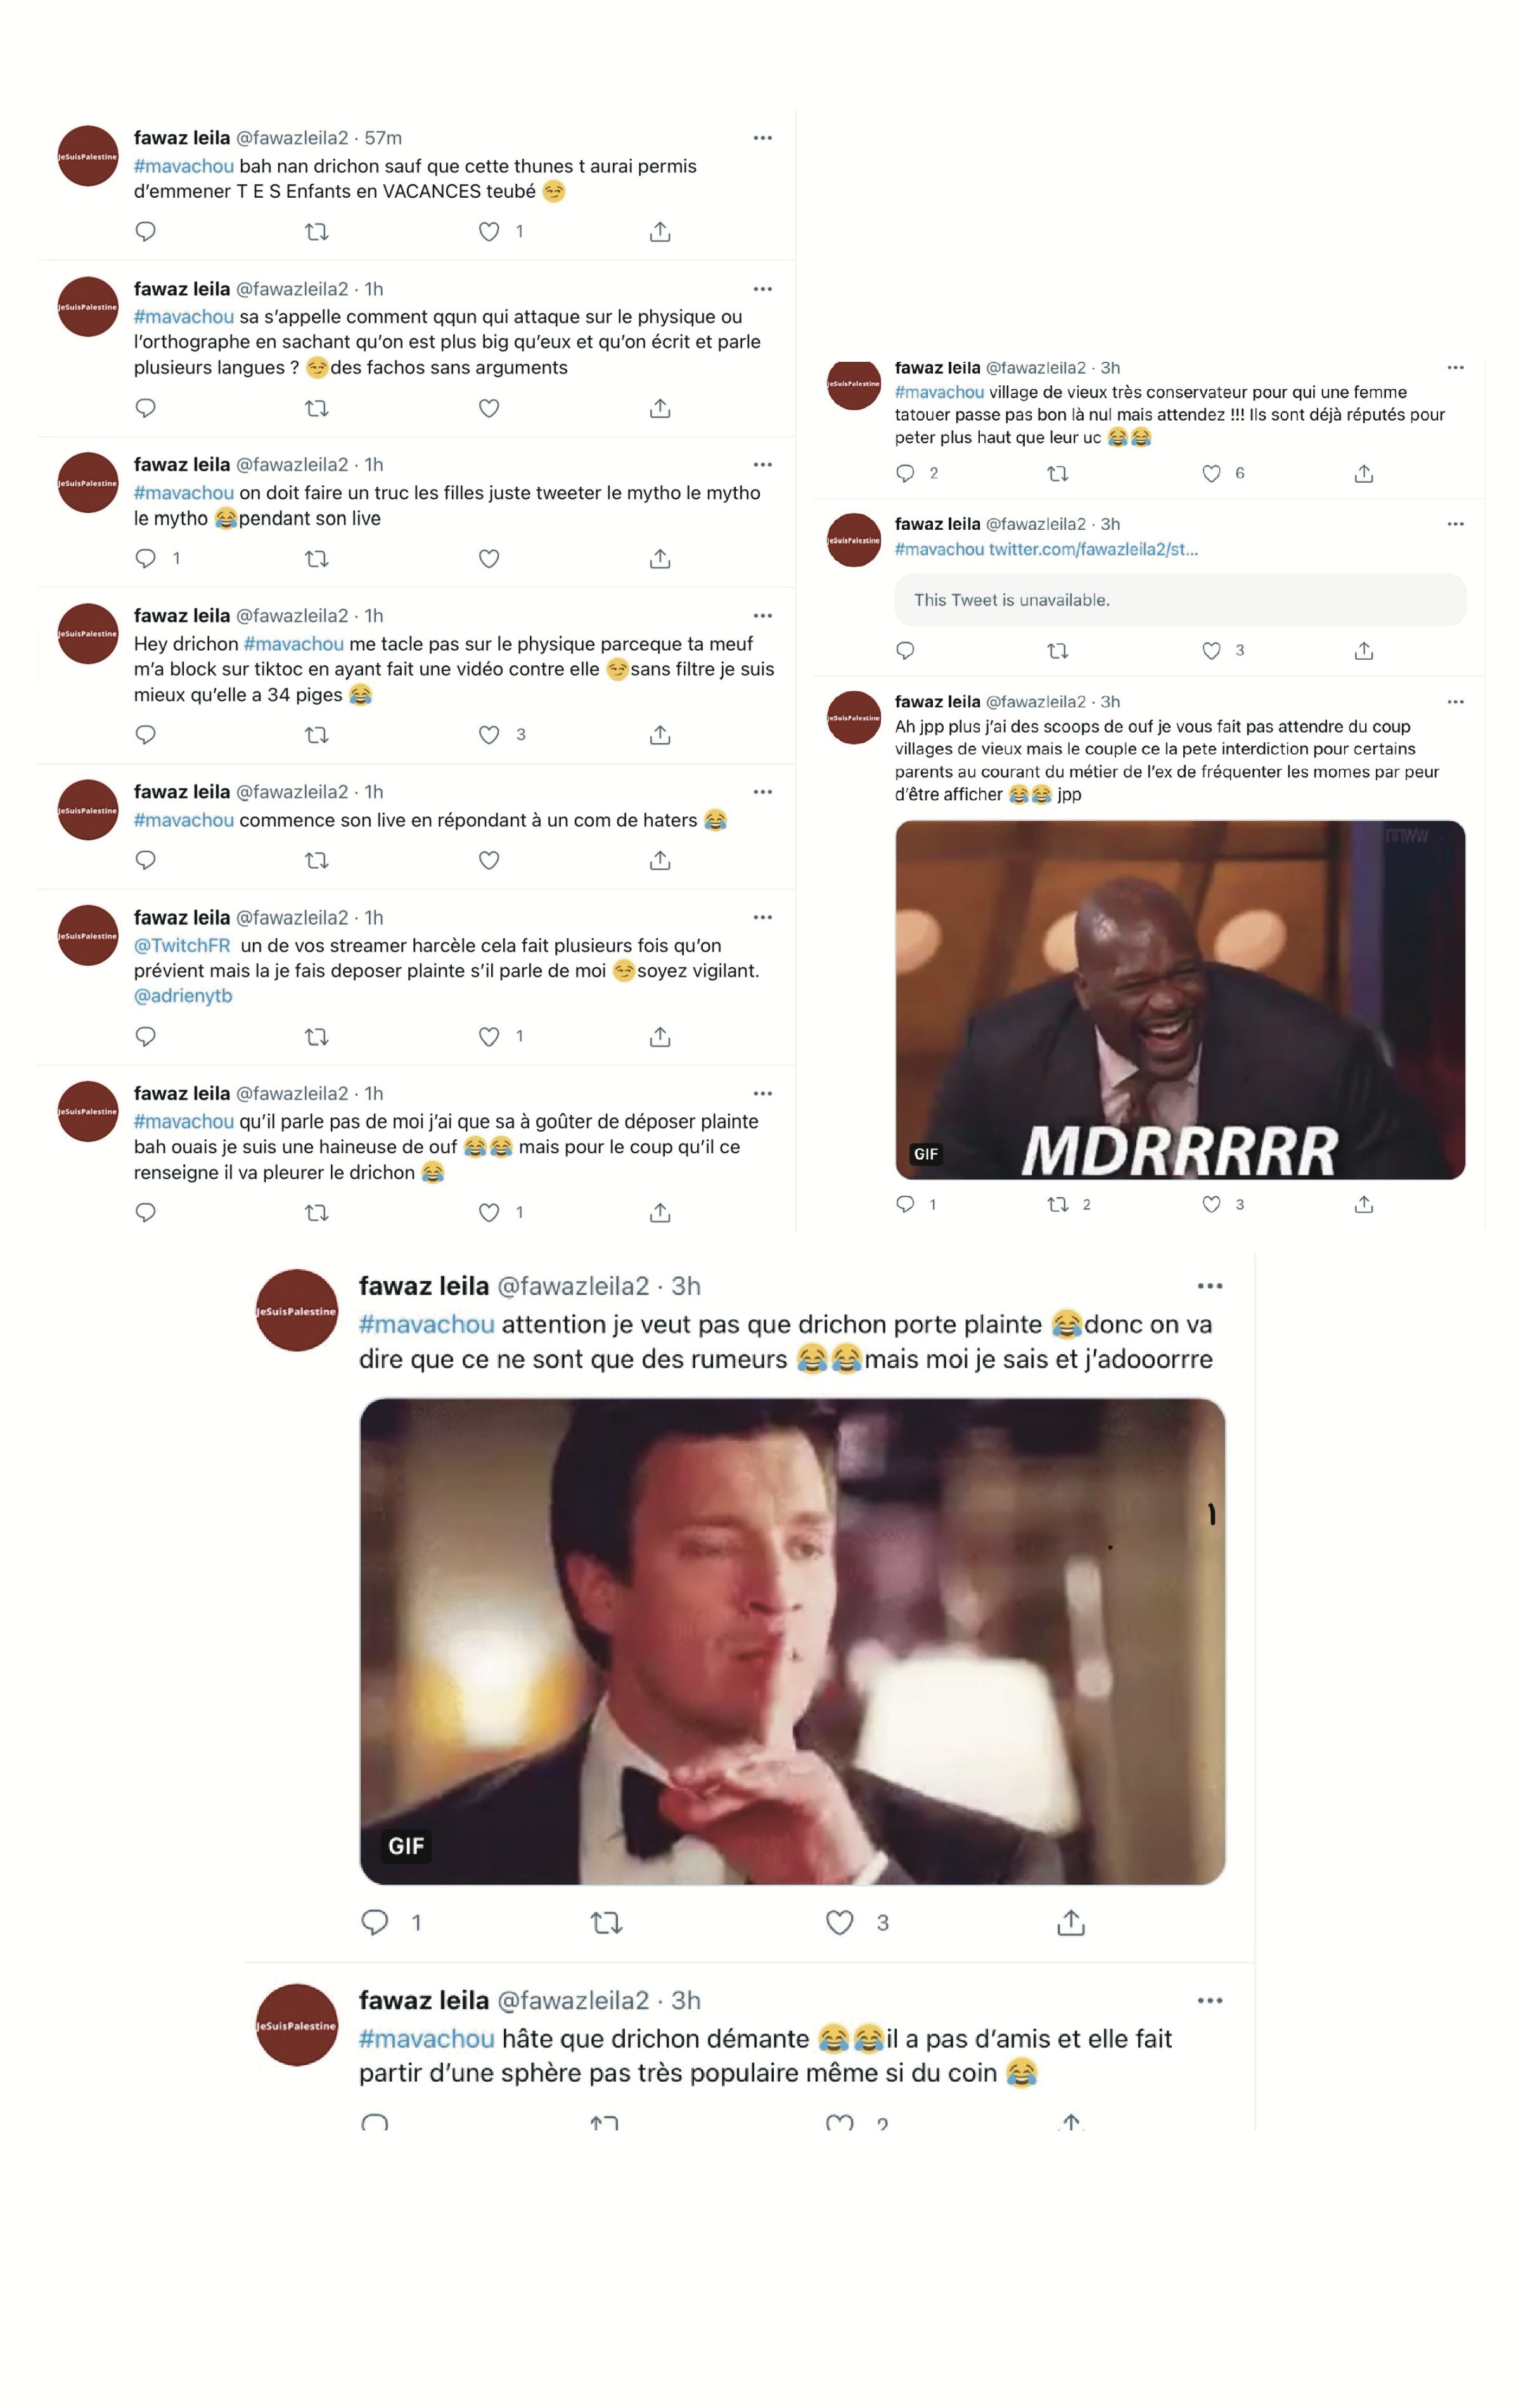Viewport: 1521px width, 2408px height.
Task: Share the tweet with the shushing man GIF
Action: coord(1070,1922)
